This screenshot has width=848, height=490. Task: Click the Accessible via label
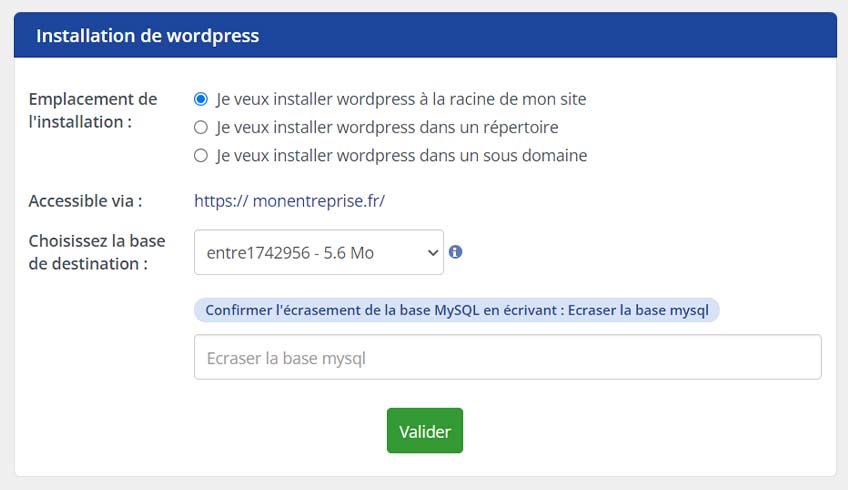pyautogui.click(x=85, y=201)
